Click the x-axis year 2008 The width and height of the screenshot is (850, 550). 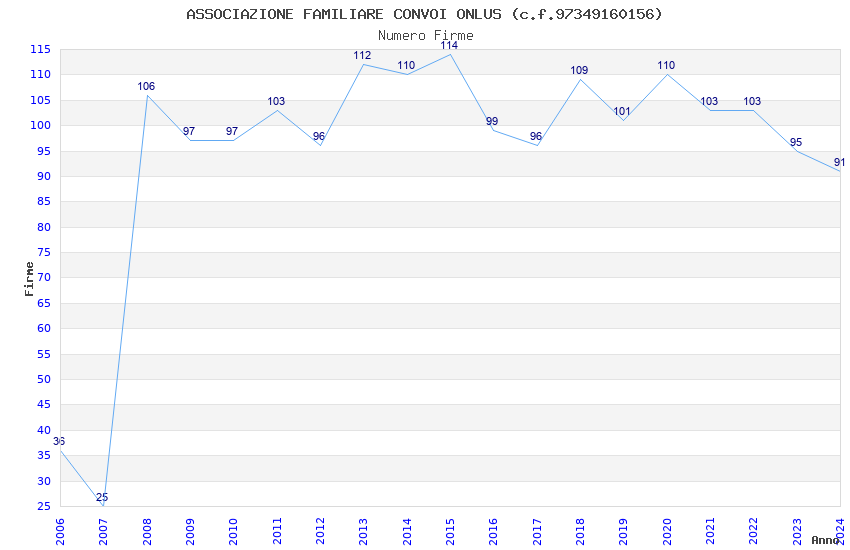[x=147, y=532]
